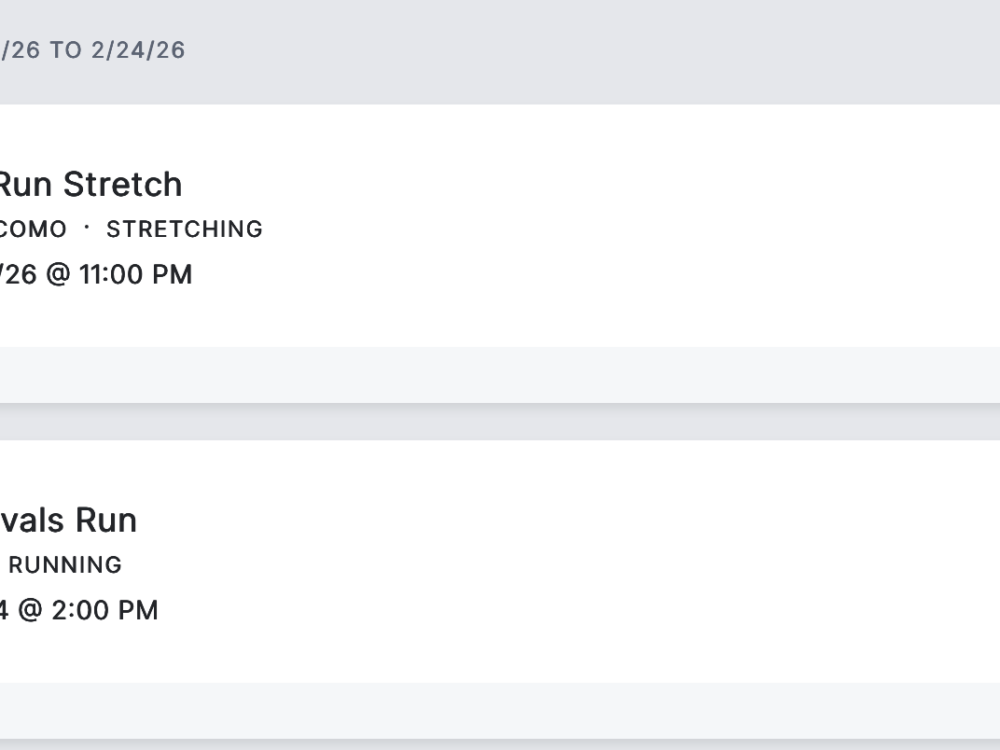This screenshot has width=1000, height=750.
Task: Click the "@" symbol in the 11:00 PM line
Action: (x=58, y=274)
